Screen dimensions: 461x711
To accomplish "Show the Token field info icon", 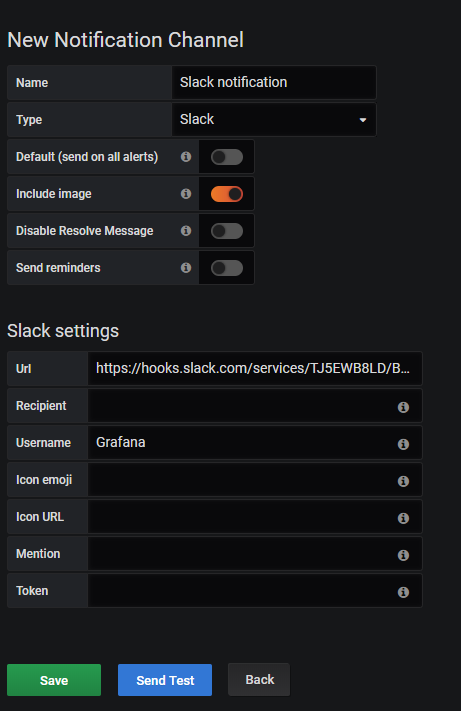I will pos(403,592).
